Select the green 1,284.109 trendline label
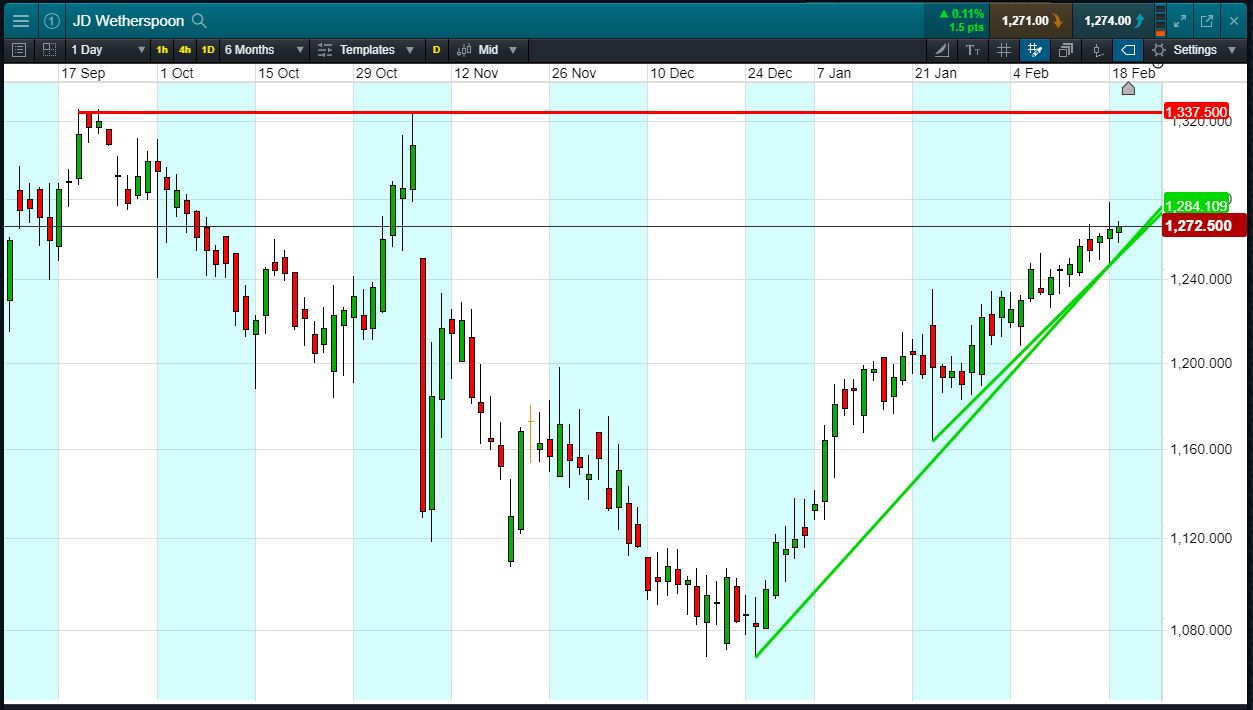 [x=1196, y=206]
